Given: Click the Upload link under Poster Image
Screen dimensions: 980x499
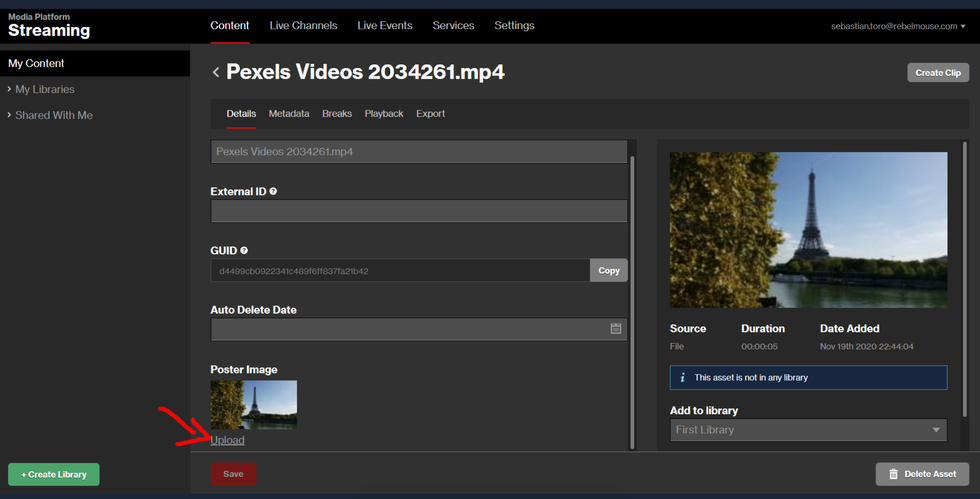Looking at the screenshot, I should click(x=227, y=440).
